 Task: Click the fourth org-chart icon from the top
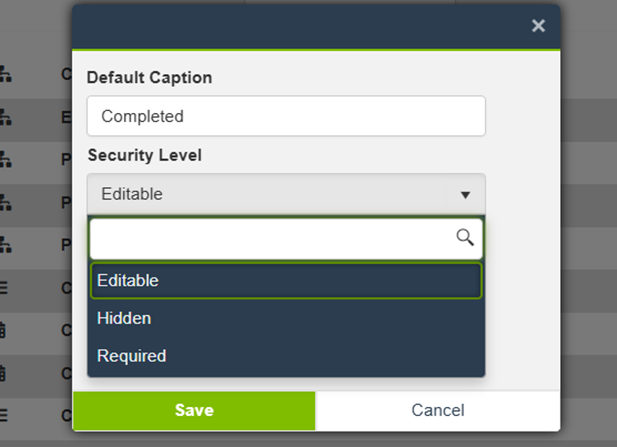pyautogui.click(x=4, y=201)
